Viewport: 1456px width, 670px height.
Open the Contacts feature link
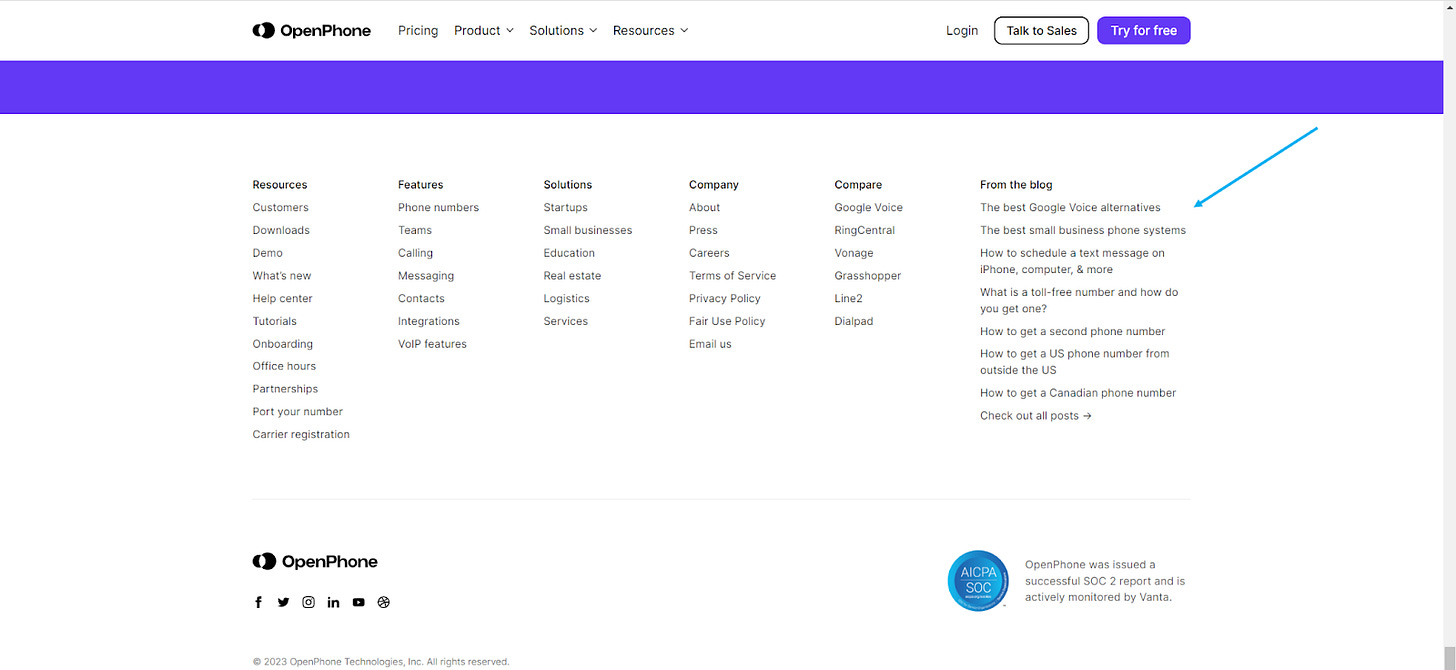(421, 299)
